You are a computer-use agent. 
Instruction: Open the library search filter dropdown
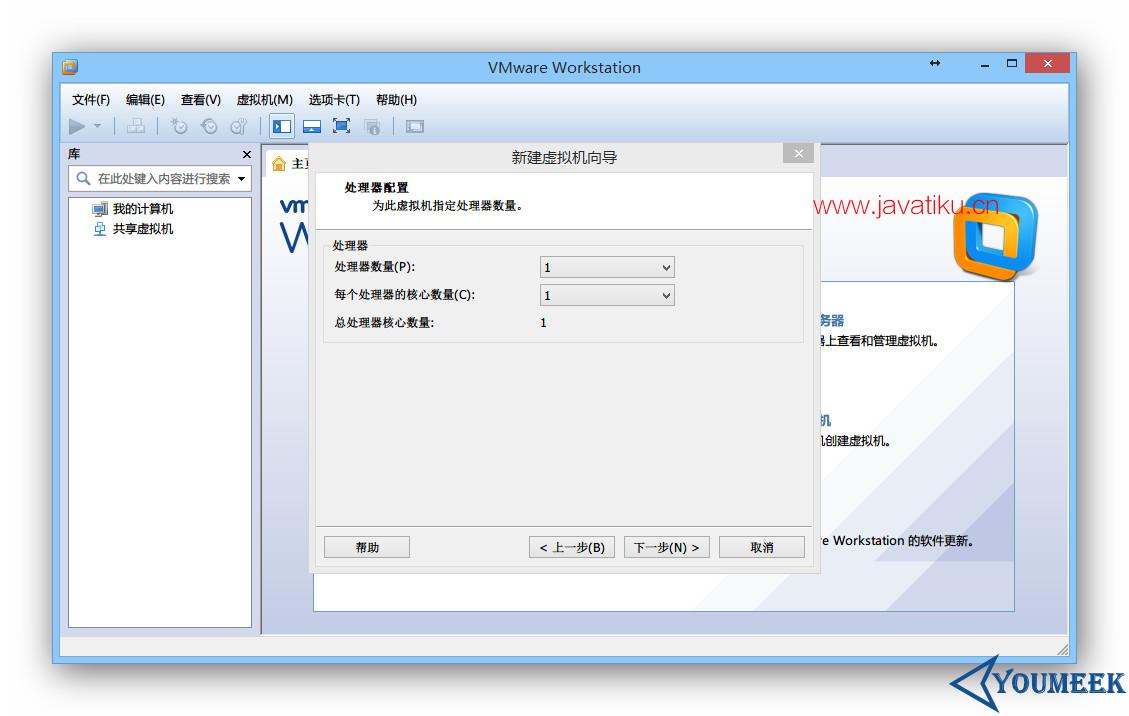[x=242, y=179]
